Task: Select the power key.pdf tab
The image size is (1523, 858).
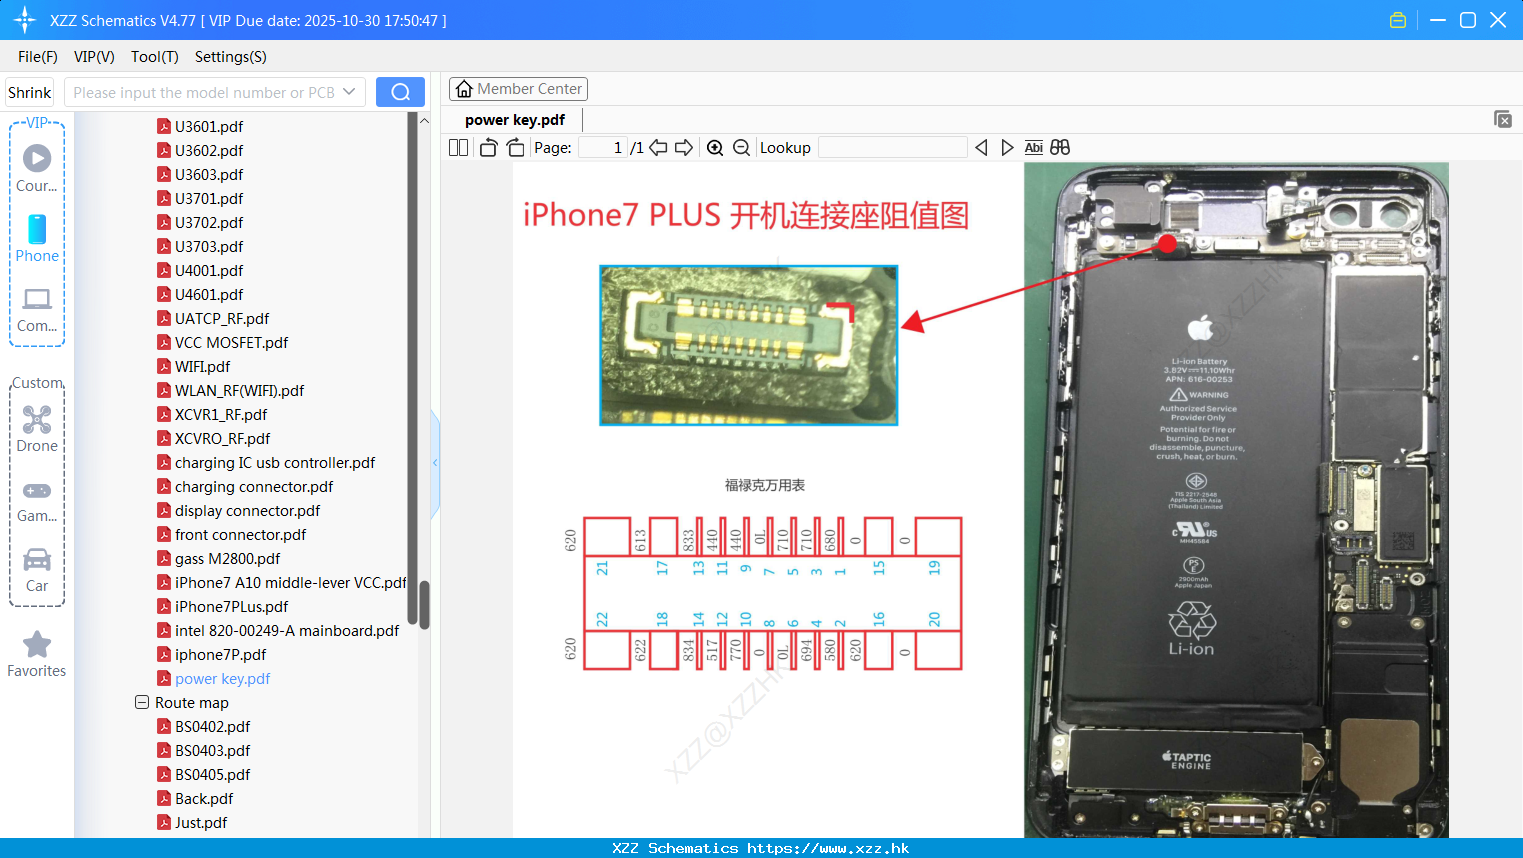Action: tap(515, 120)
